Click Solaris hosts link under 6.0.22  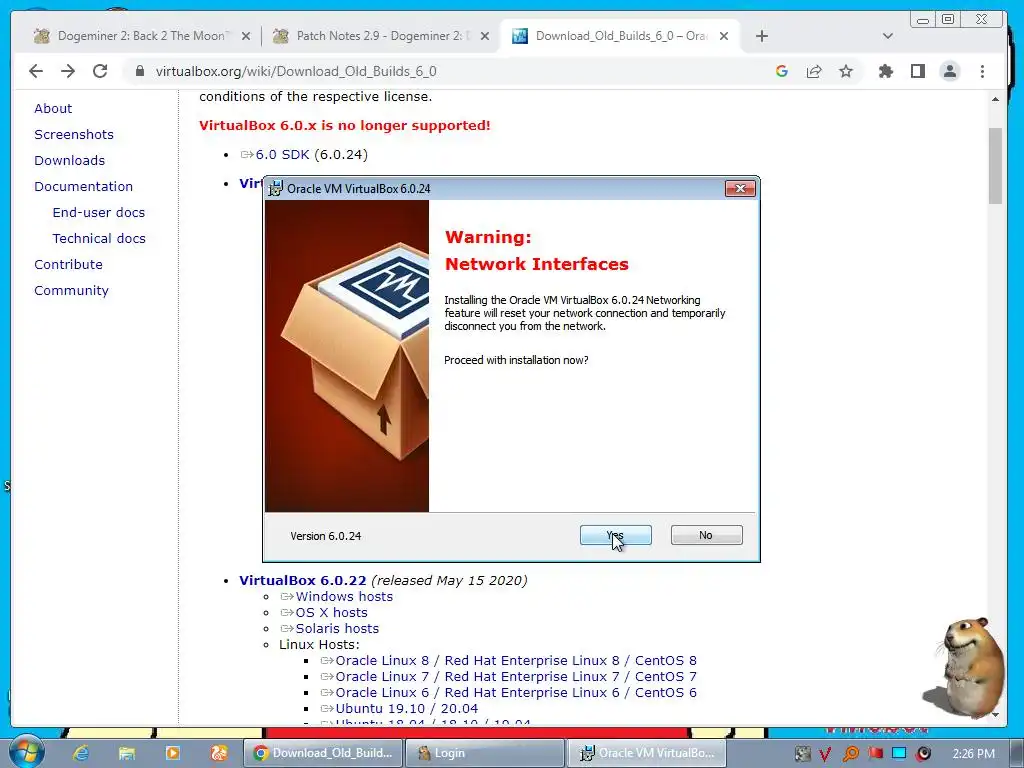click(337, 628)
